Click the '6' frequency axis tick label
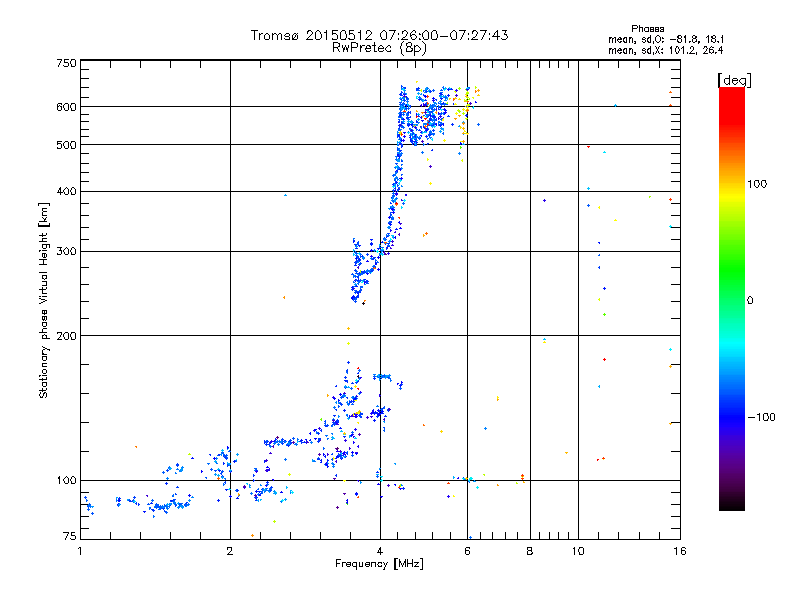Screen dimensions: 800x600 [467, 551]
